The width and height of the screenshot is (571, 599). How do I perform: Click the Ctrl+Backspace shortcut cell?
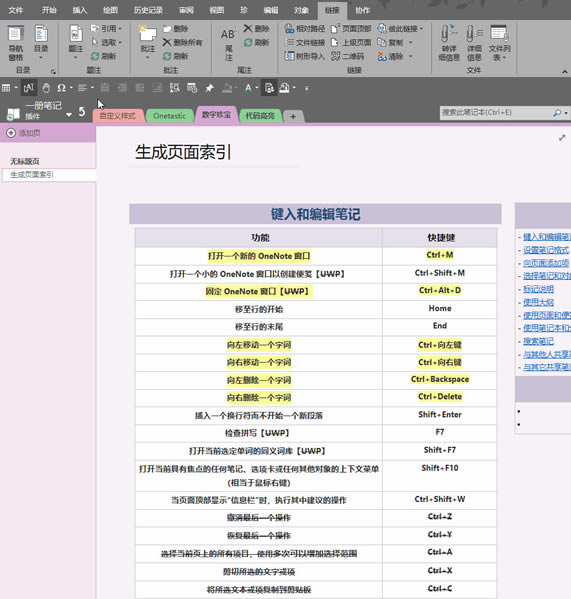440,380
